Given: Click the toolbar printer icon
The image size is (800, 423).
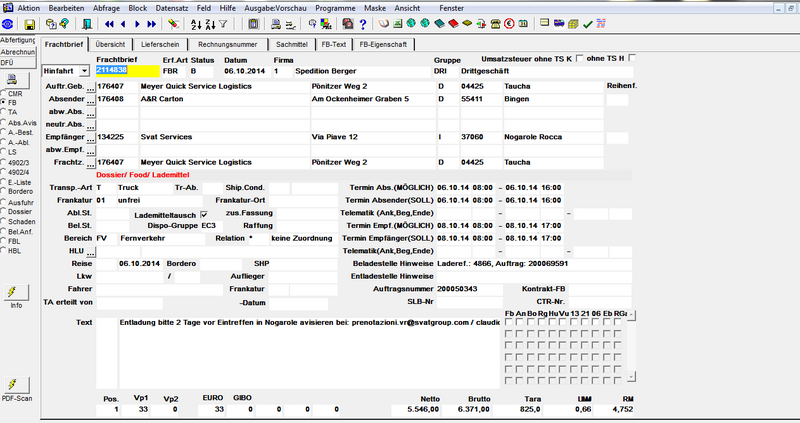Looking at the screenshot, I should [276, 24].
